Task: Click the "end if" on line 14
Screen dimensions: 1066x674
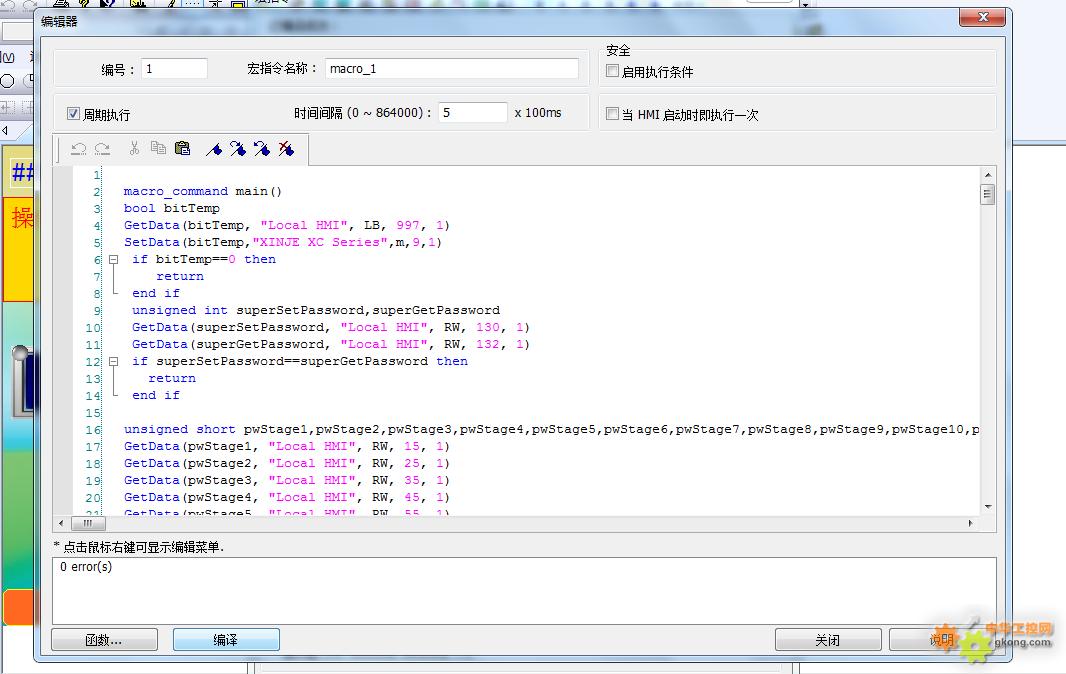Action: point(156,395)
